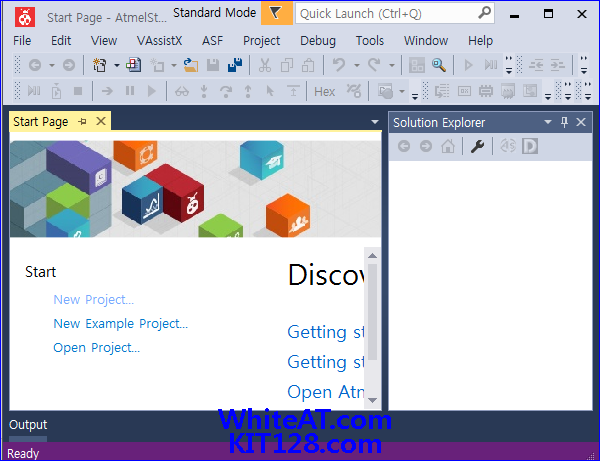The width and height of the screenshot is (600, 461).
Task: Open the Help menu
Action: (x=480, y=41)
